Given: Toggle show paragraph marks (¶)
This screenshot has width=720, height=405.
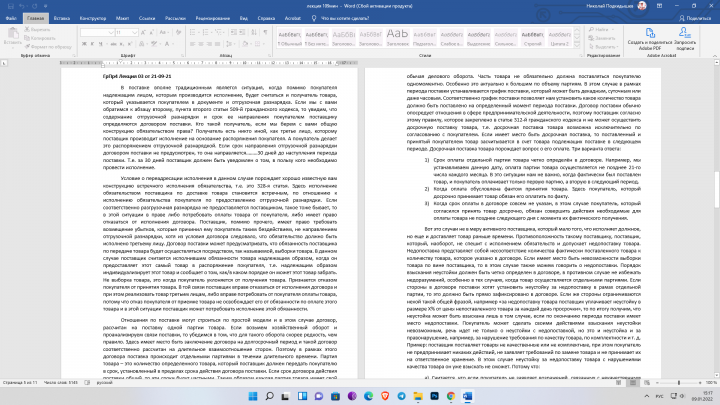Looking at the screenshot, I should coord(265,32).
